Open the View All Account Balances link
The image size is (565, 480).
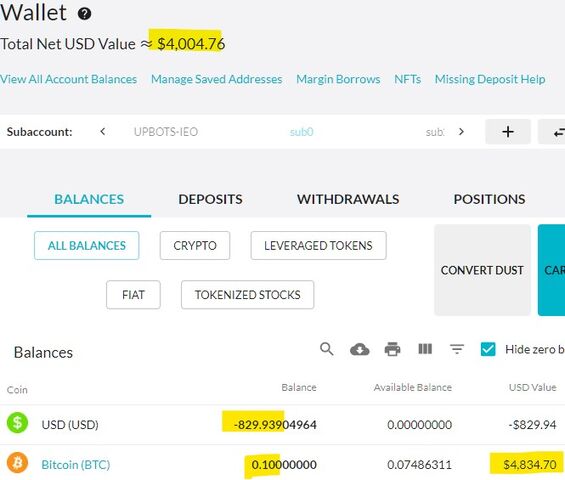[x=68, y=79]
